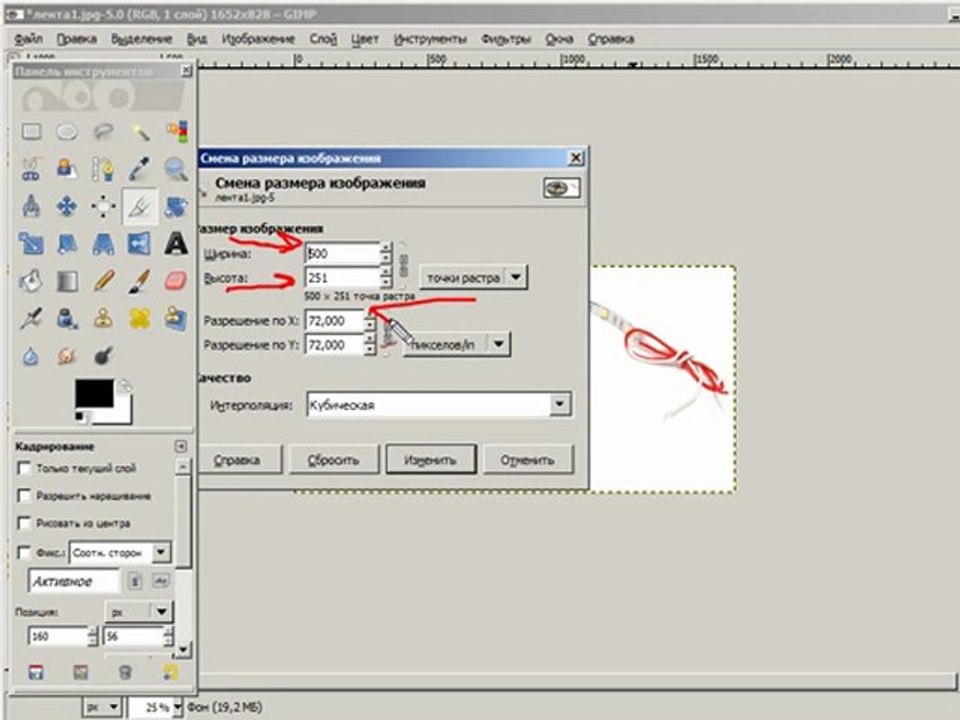
Task: Select the Foreground Select tool
Action: point(67,169)
